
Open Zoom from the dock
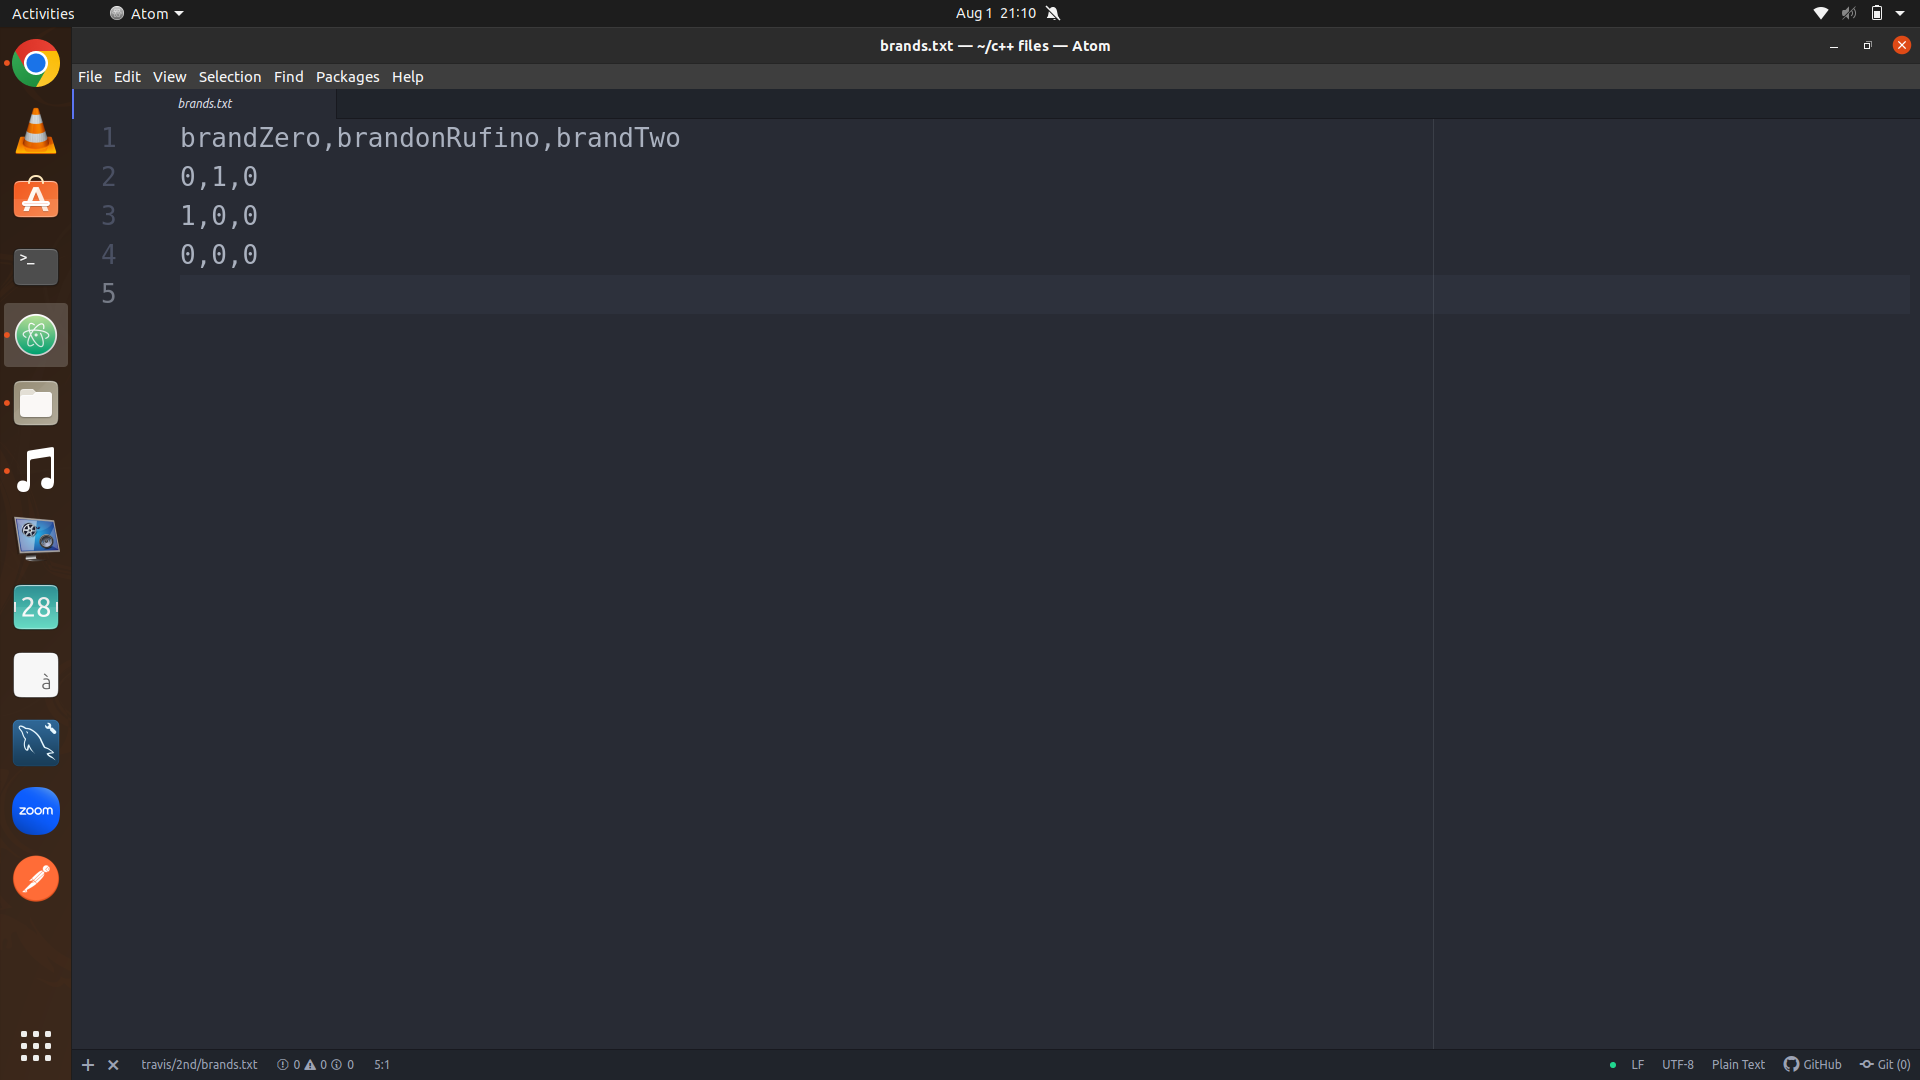36,811
